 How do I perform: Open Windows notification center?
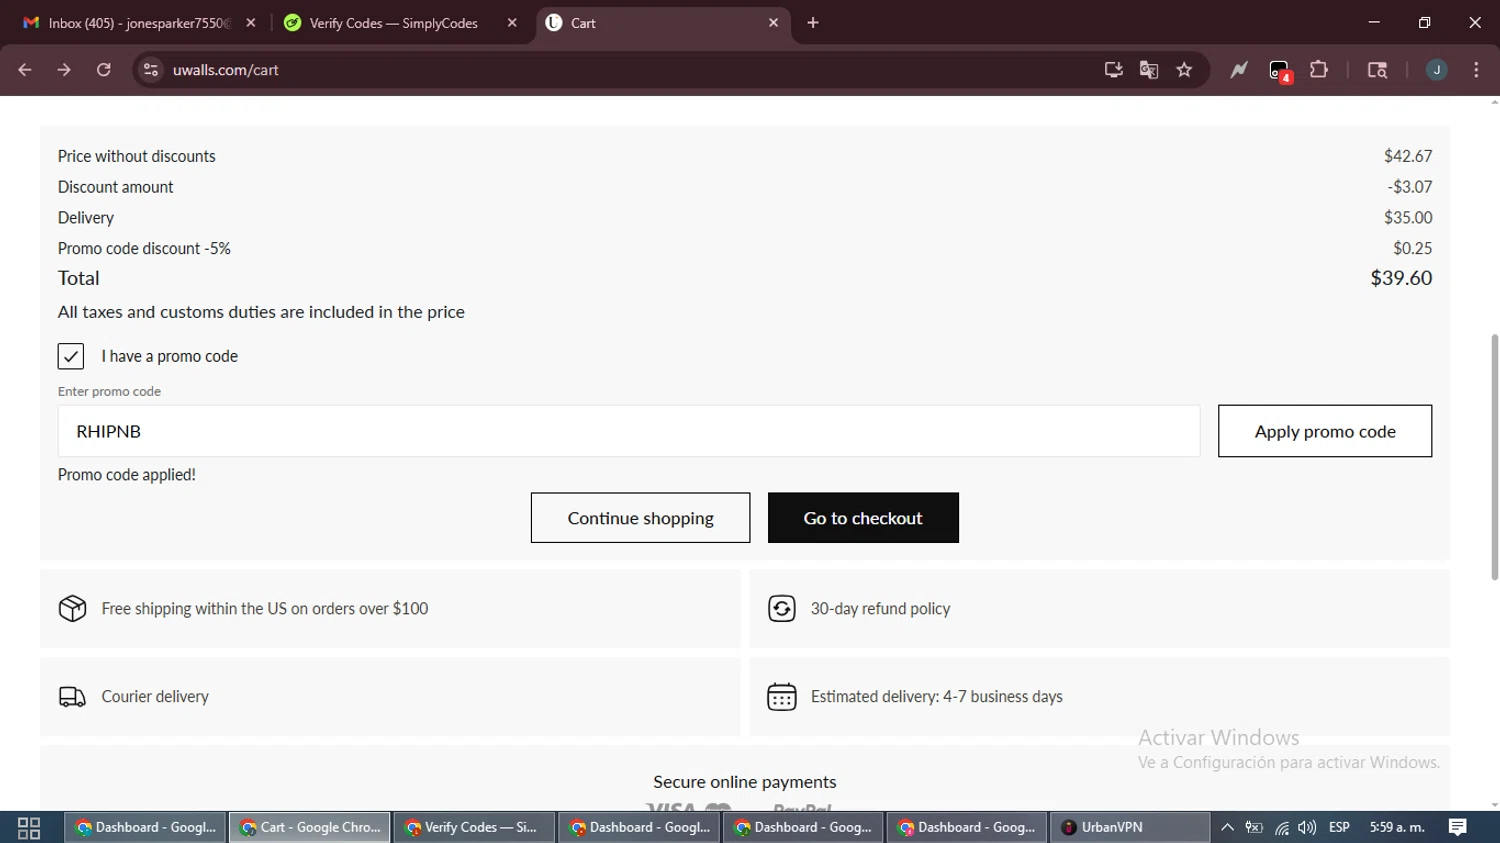pyautogui.click(x=1458, y=828)
